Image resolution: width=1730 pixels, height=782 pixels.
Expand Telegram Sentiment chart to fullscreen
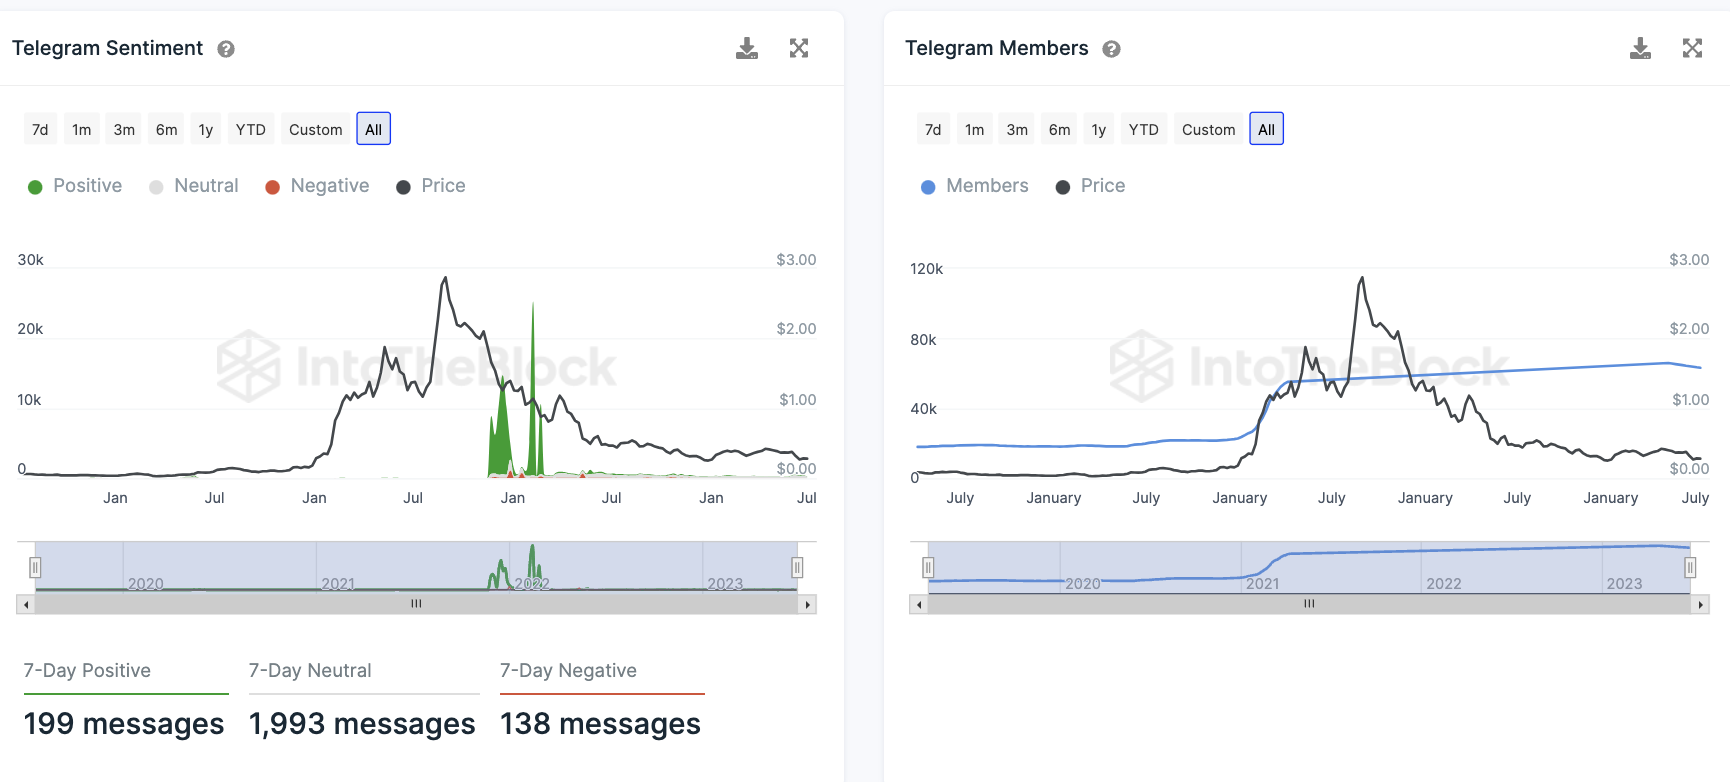click(x=799, y=48)
